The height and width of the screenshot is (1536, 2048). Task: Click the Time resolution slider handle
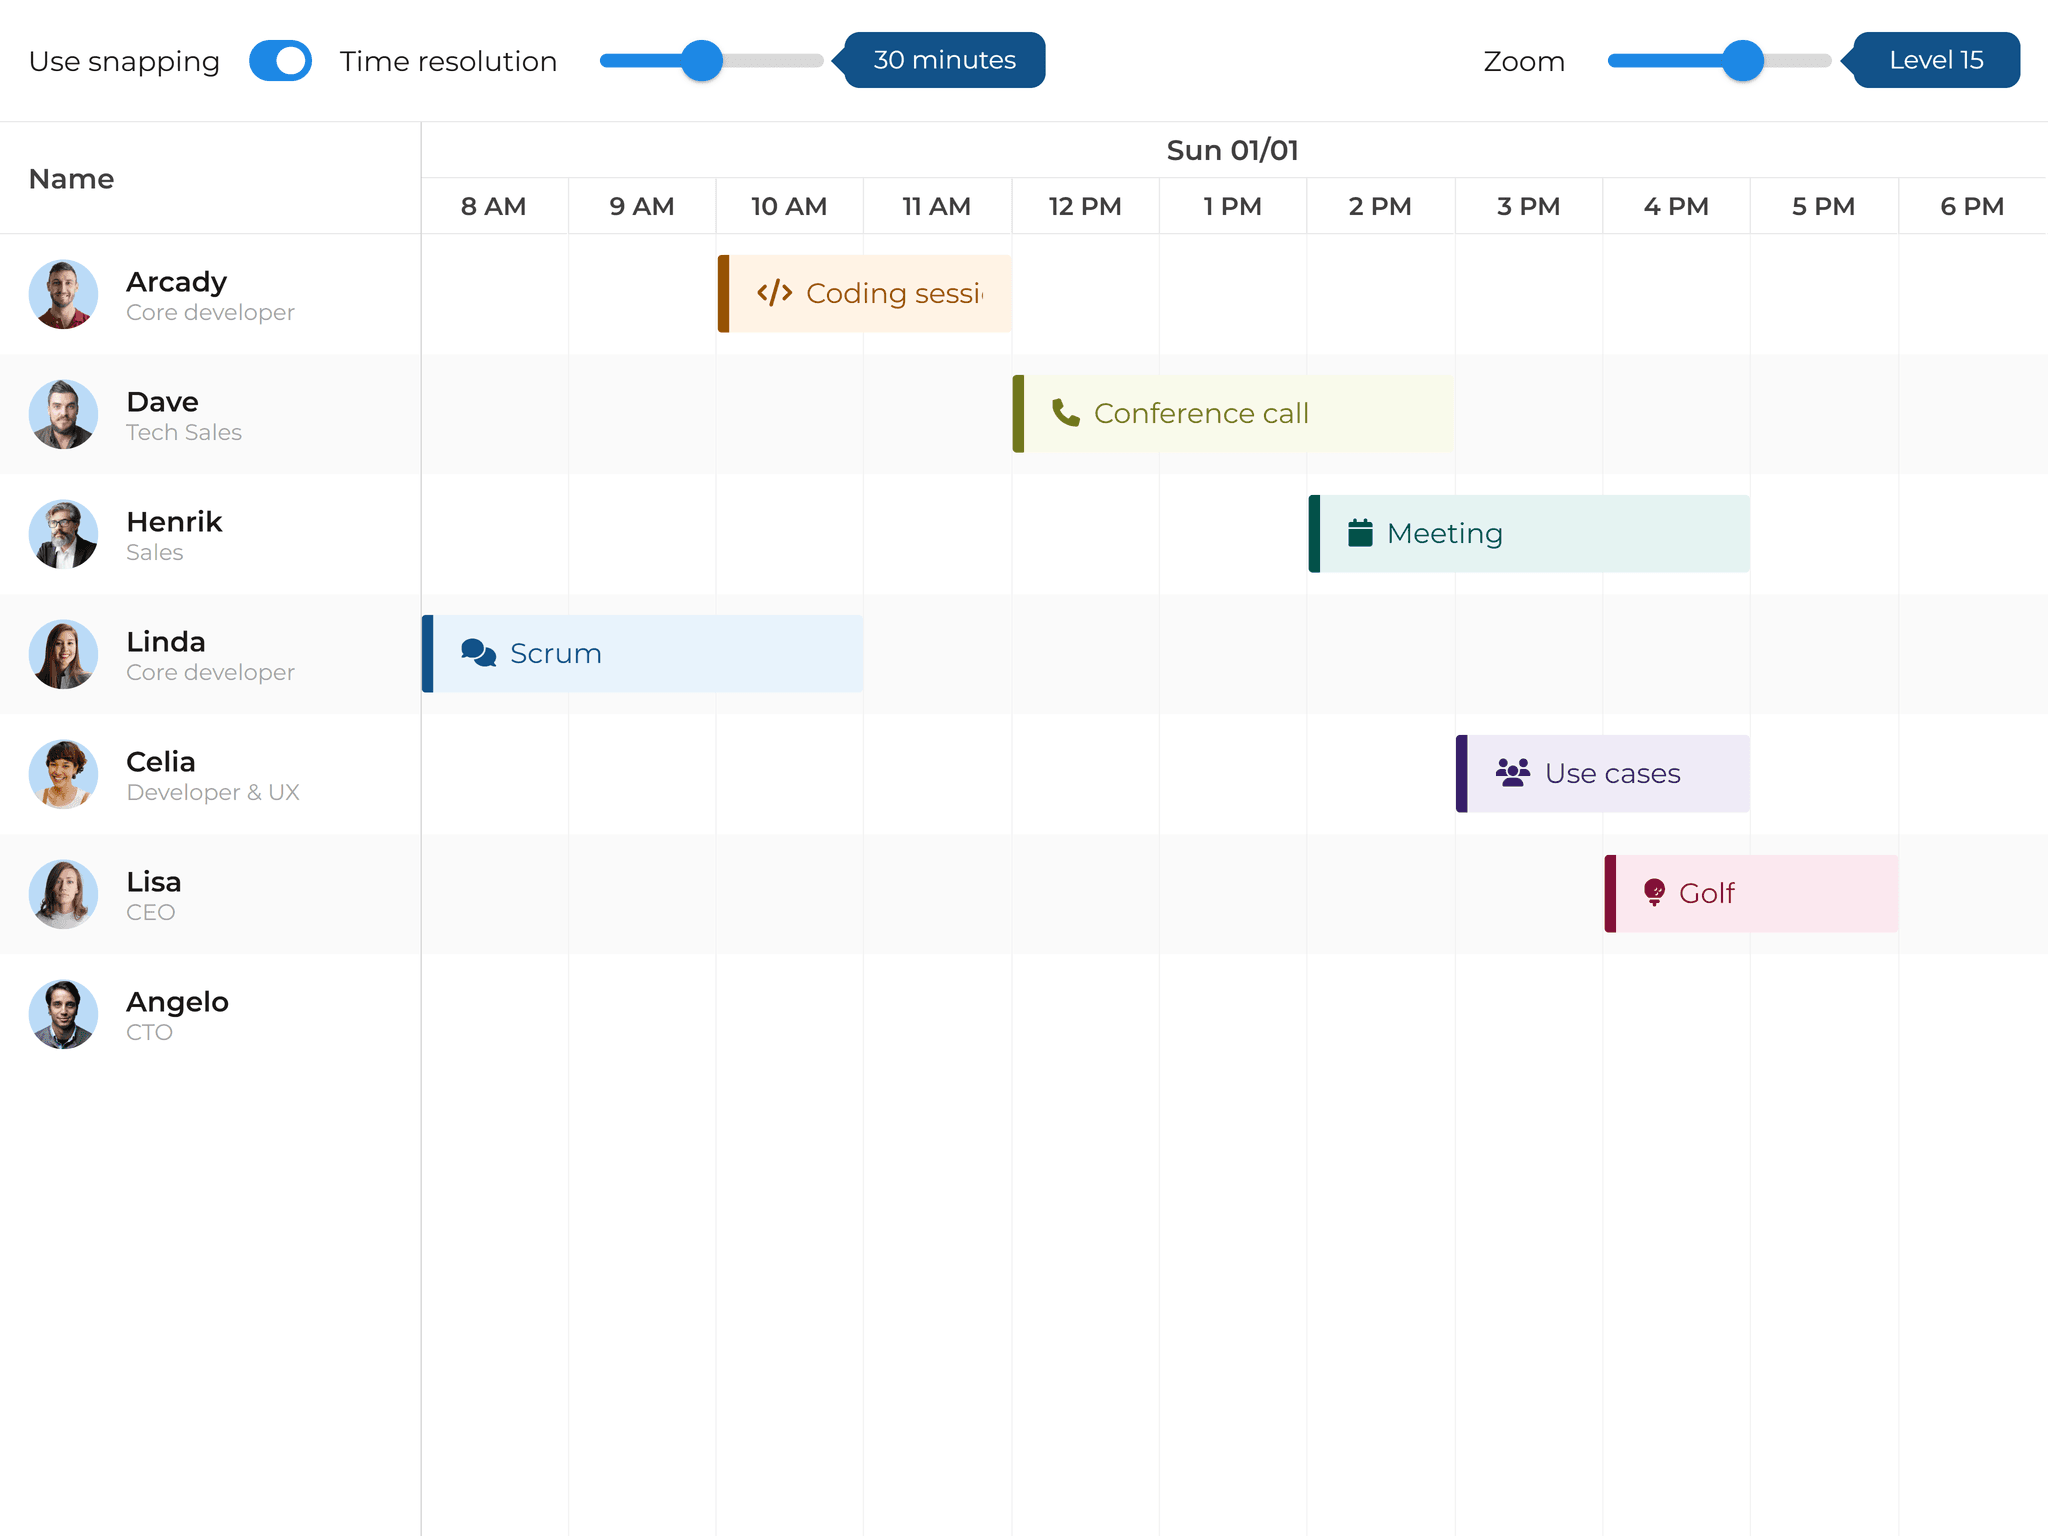point(703,61)
